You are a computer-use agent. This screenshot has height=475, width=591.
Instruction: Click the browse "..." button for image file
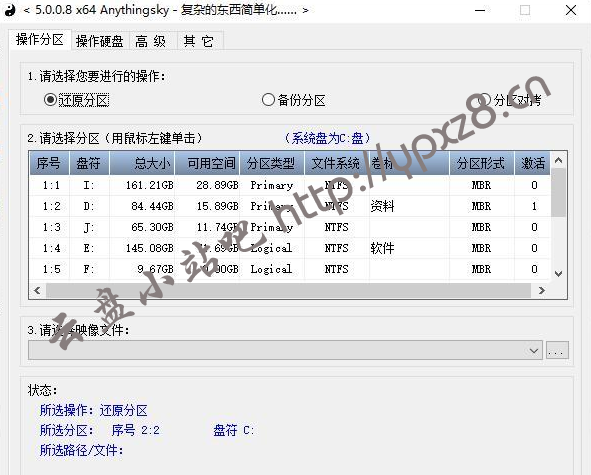point(557,351)
